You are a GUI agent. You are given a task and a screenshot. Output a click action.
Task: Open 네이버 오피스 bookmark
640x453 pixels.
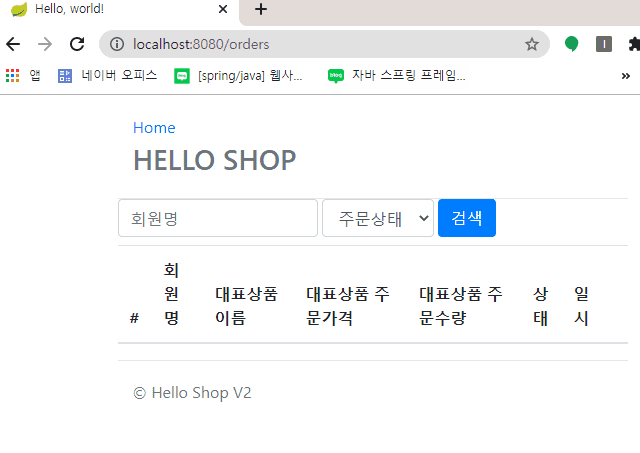(108, 76)
